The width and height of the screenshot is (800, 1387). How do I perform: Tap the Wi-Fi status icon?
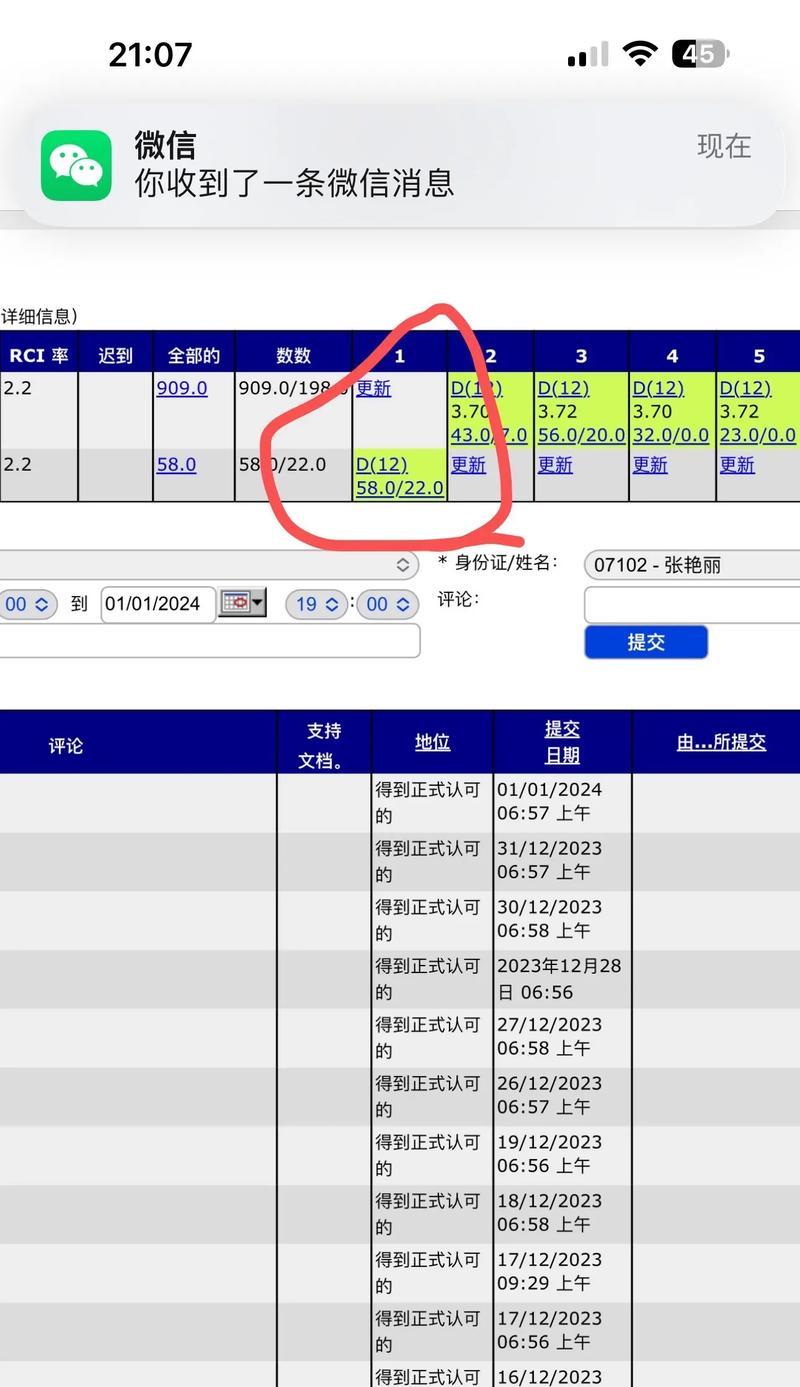pos(639,54)
